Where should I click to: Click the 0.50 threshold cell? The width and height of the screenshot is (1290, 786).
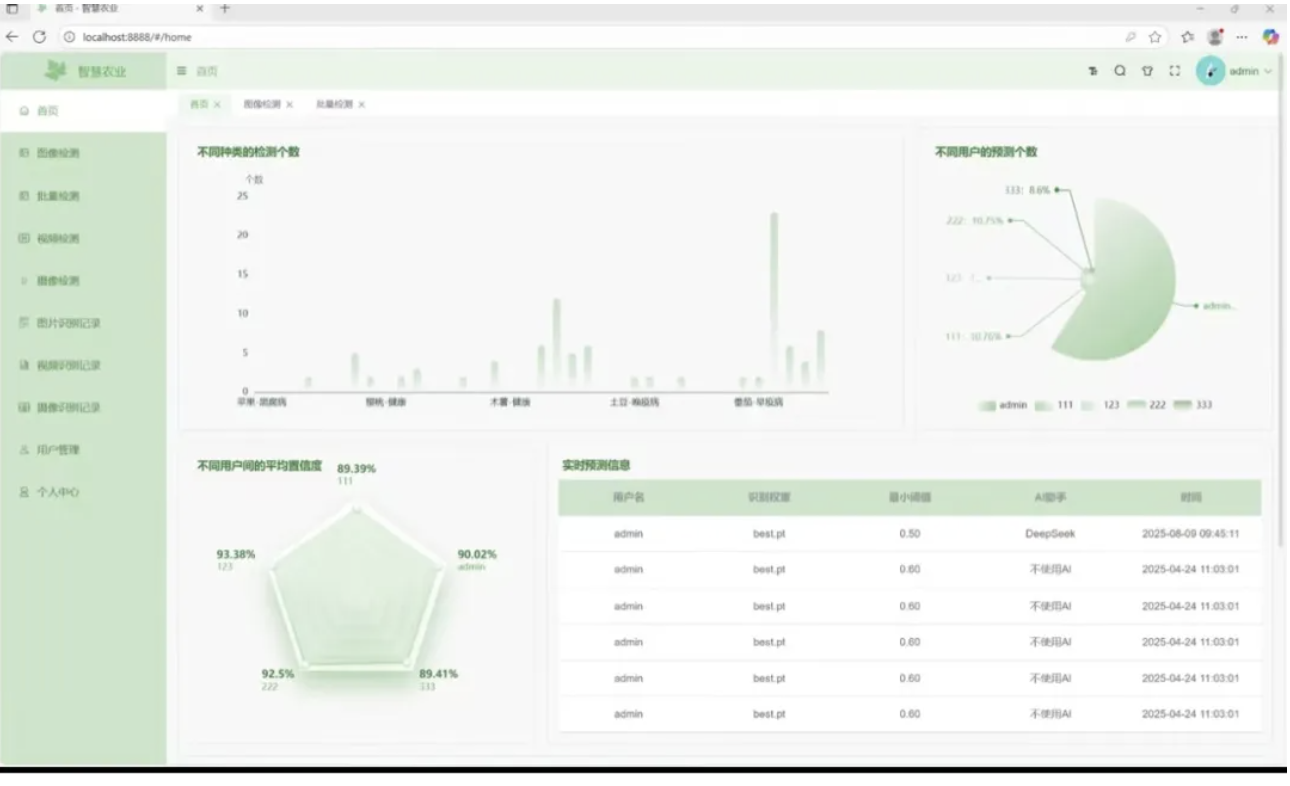click(x=909, y=533)
